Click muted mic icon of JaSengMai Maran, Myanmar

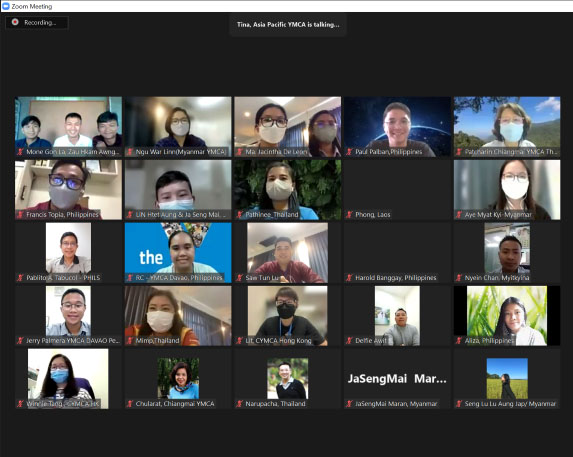[349, 404]
